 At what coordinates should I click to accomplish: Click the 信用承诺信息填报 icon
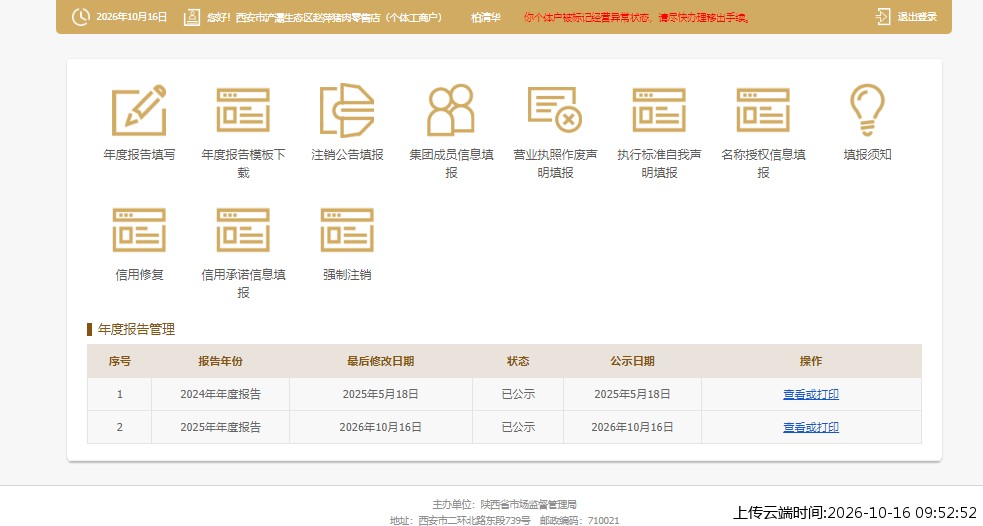[x=243, y=230]
